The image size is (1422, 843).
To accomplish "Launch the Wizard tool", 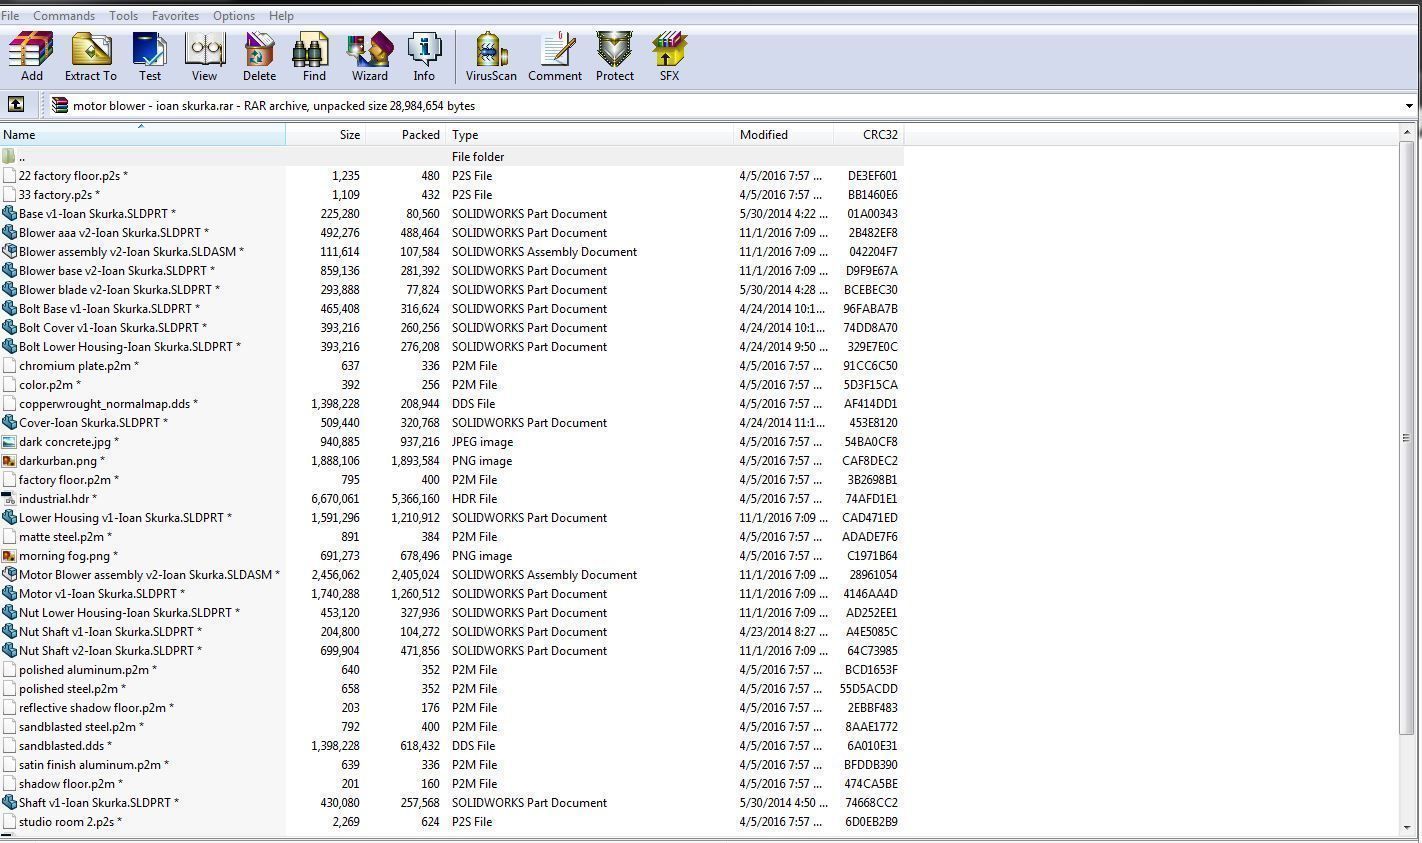I will click(x=369, y=56).
